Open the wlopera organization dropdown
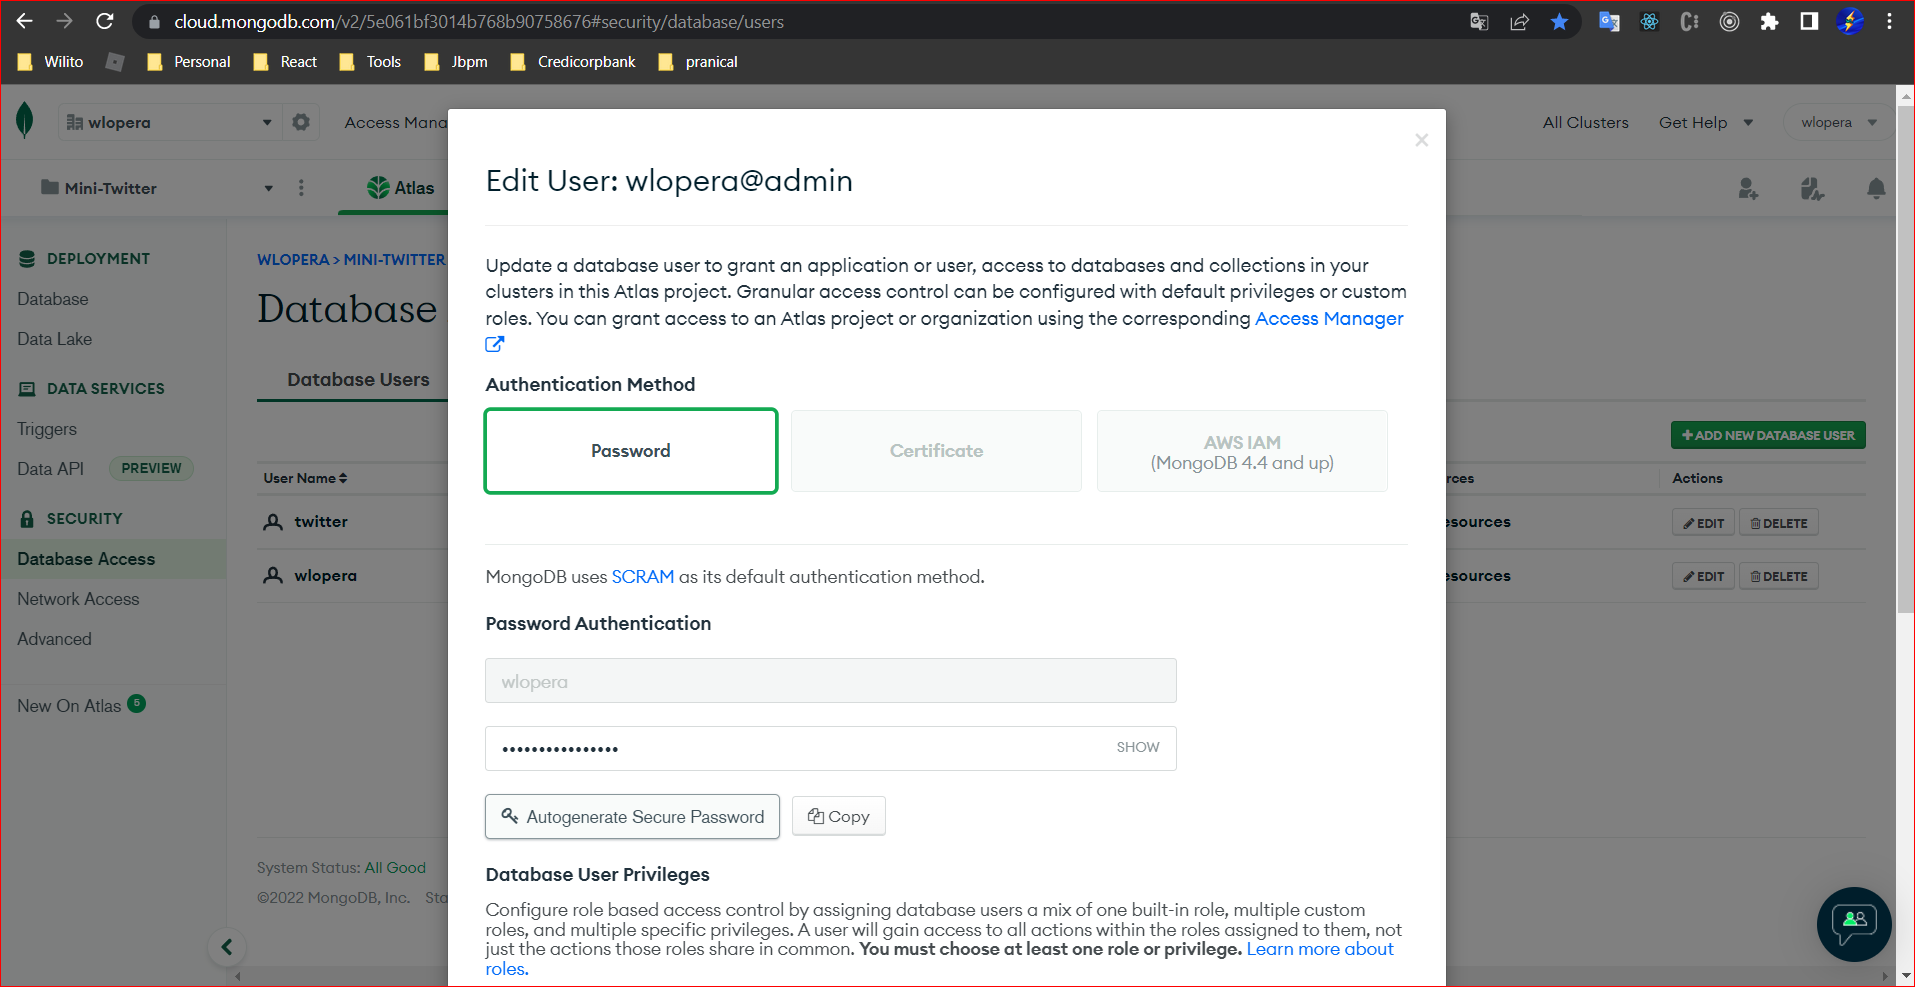 pos(1838,121)
